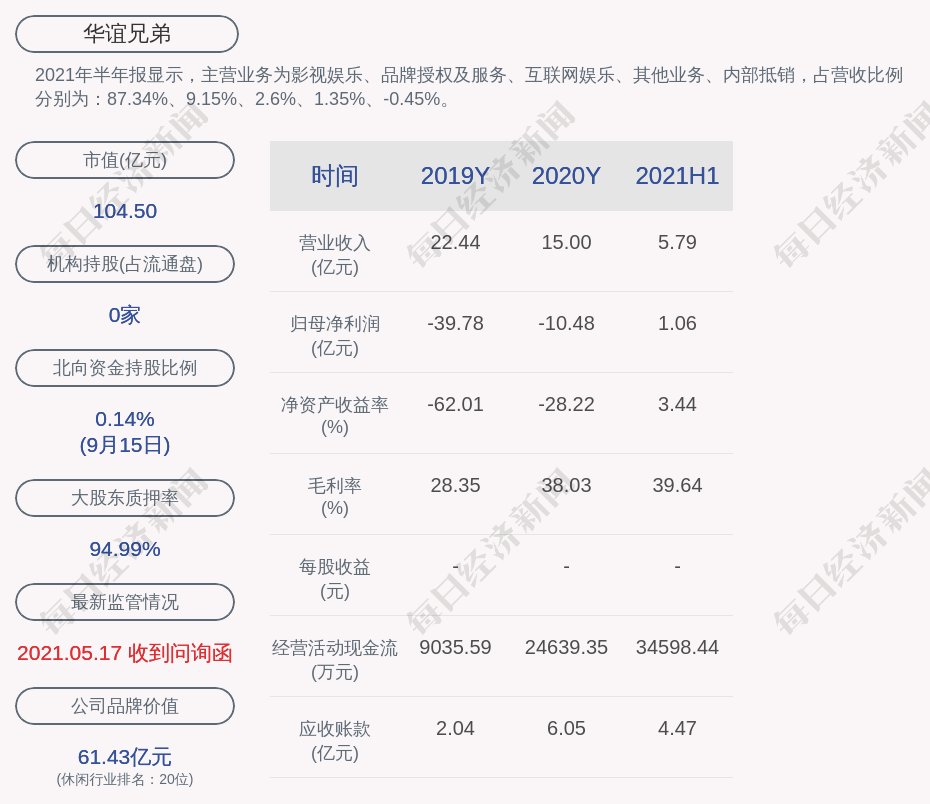930x804 pixels.
Task: Click the 华谊兄弟 company name pill
Action: (x=127, y=34)
